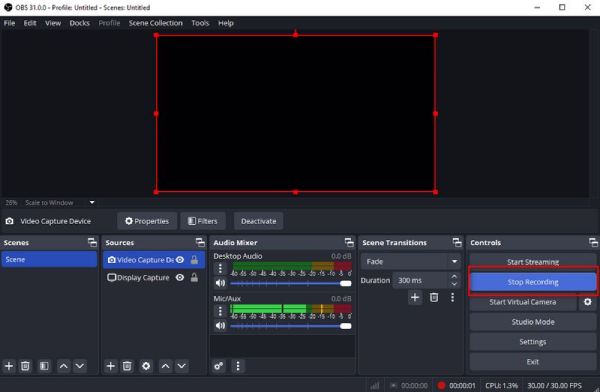Viewport: 600px width, 392px height.
Task: Open the File menu
Action: 9,23
